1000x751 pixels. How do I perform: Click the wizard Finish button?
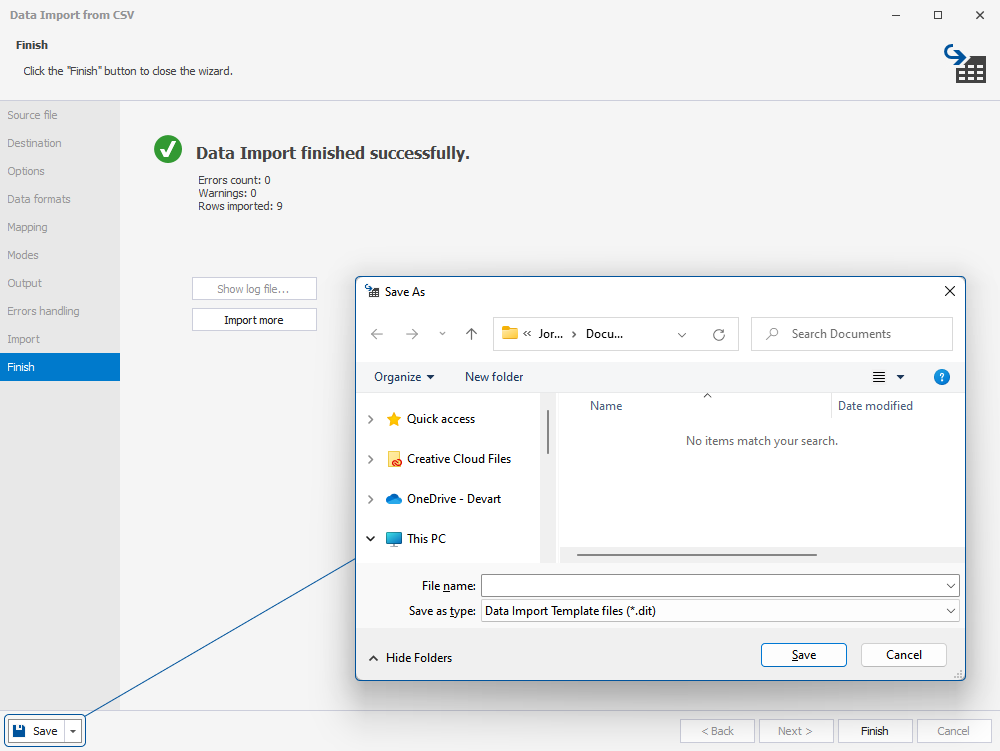coord(874,731)
